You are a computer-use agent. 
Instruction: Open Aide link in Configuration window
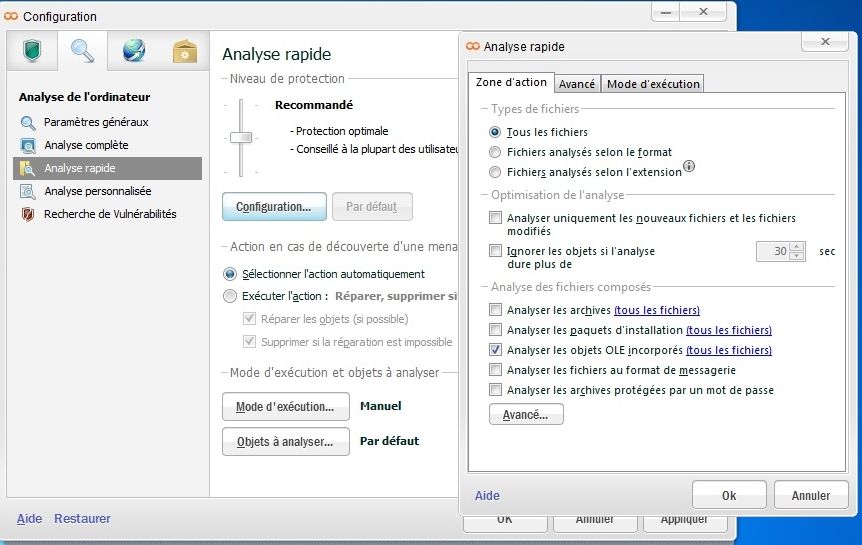pyautogui.click(x=29, y=519)
